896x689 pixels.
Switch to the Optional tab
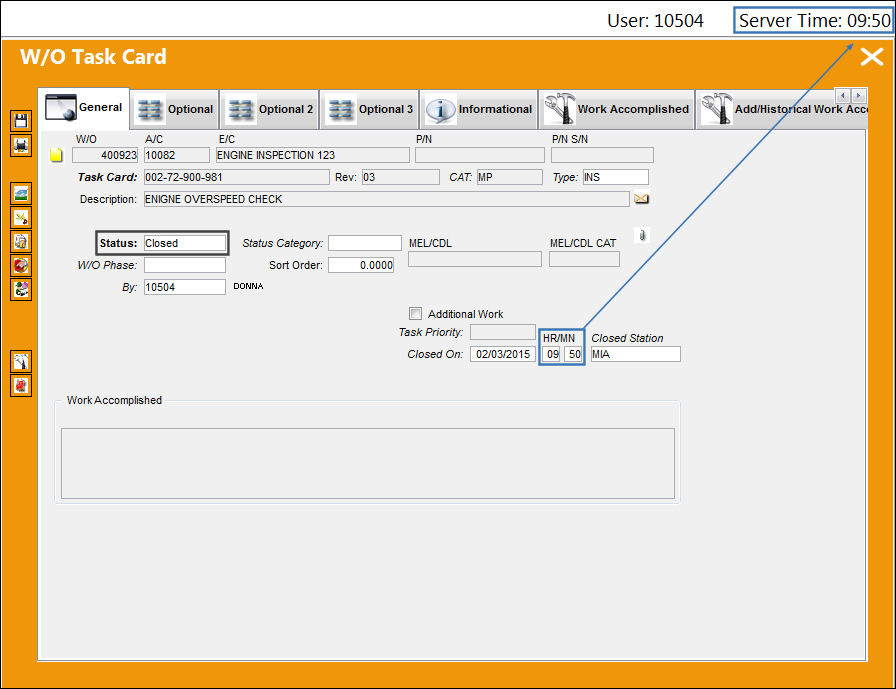[175, 109]
